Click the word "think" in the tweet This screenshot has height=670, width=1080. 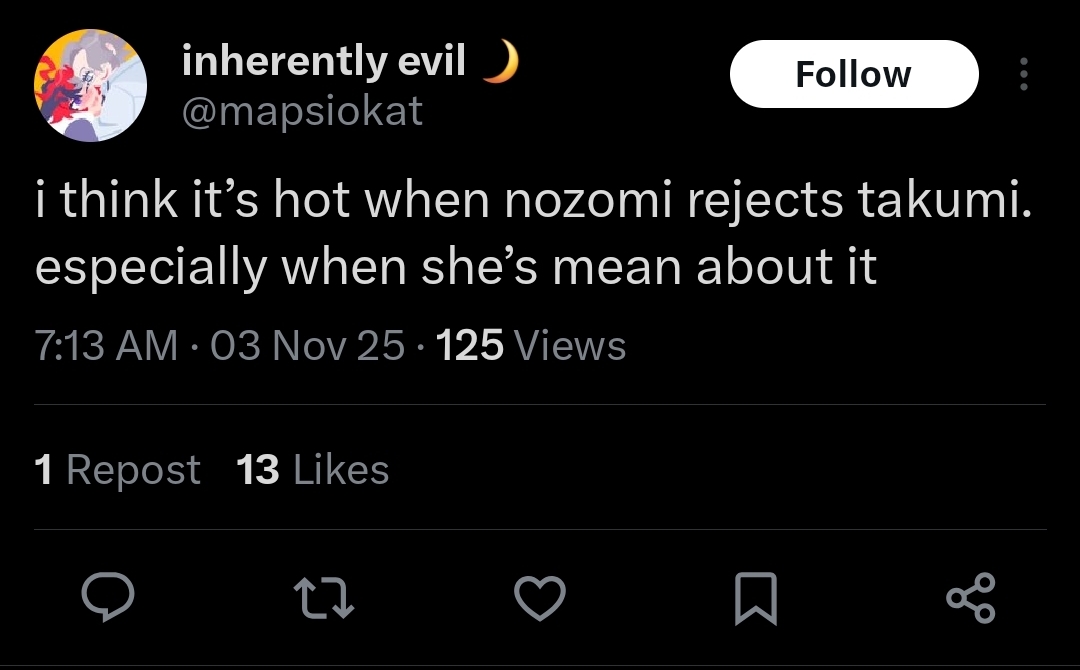(x=119, y=202)
